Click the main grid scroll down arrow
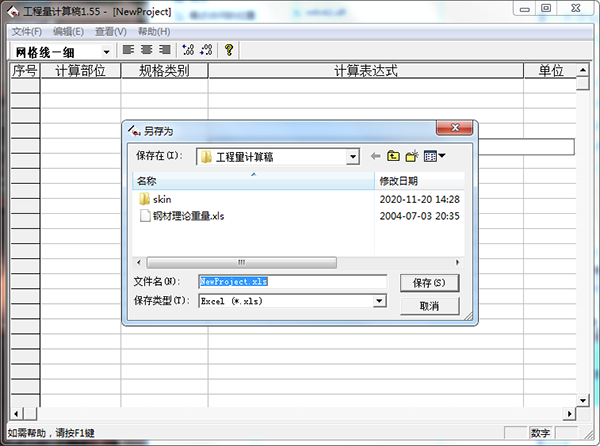Screen dimensions: 600x446 click(582, 400)
